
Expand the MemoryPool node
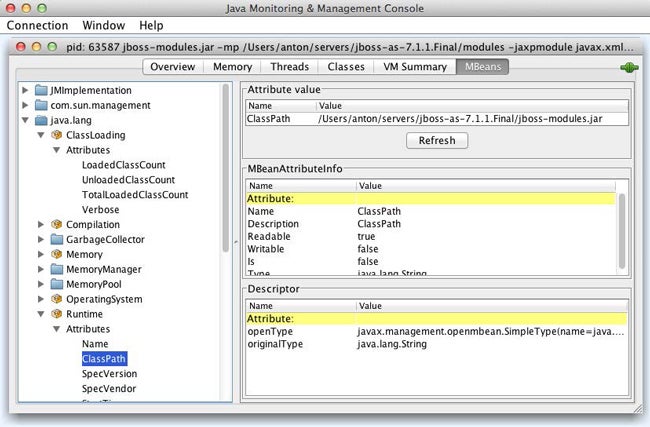pyautogui.click(x=41, y=284)
